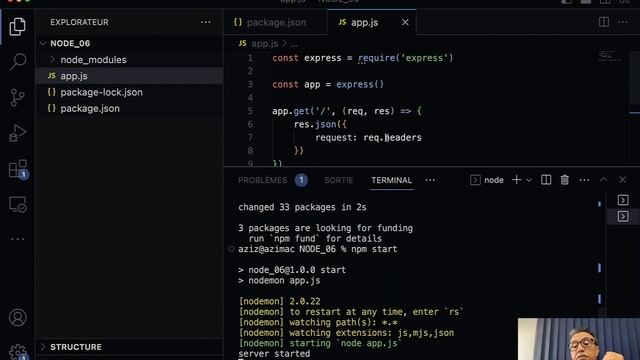Open package.json in the explorer tree
640x360 pixels.
[x=130, y=109]
